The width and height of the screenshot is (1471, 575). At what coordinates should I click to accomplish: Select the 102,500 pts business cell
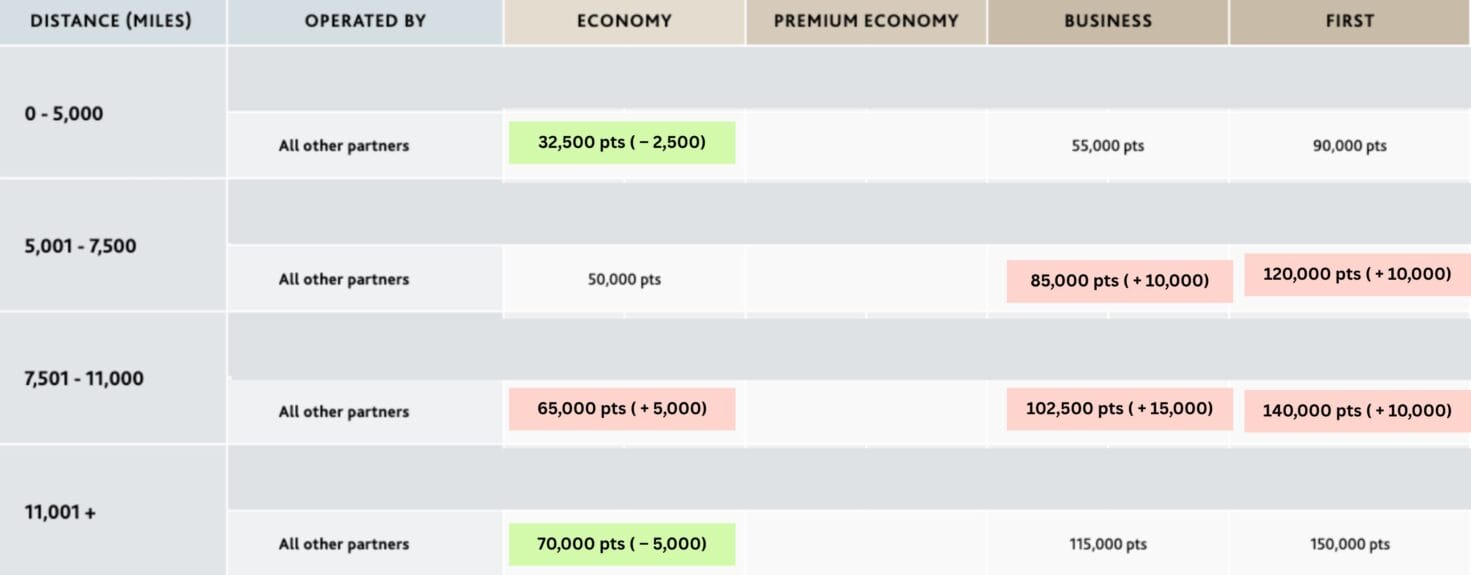[x=1119, y=409]
